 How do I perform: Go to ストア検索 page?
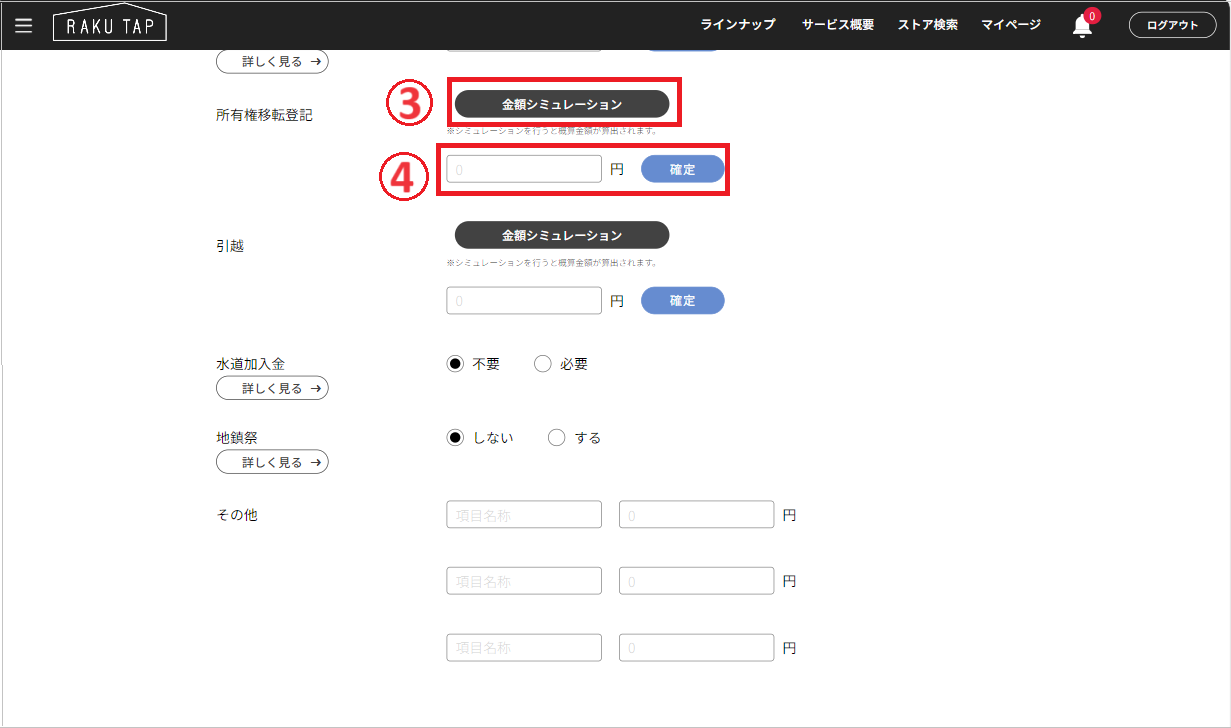tap(928, 25)
